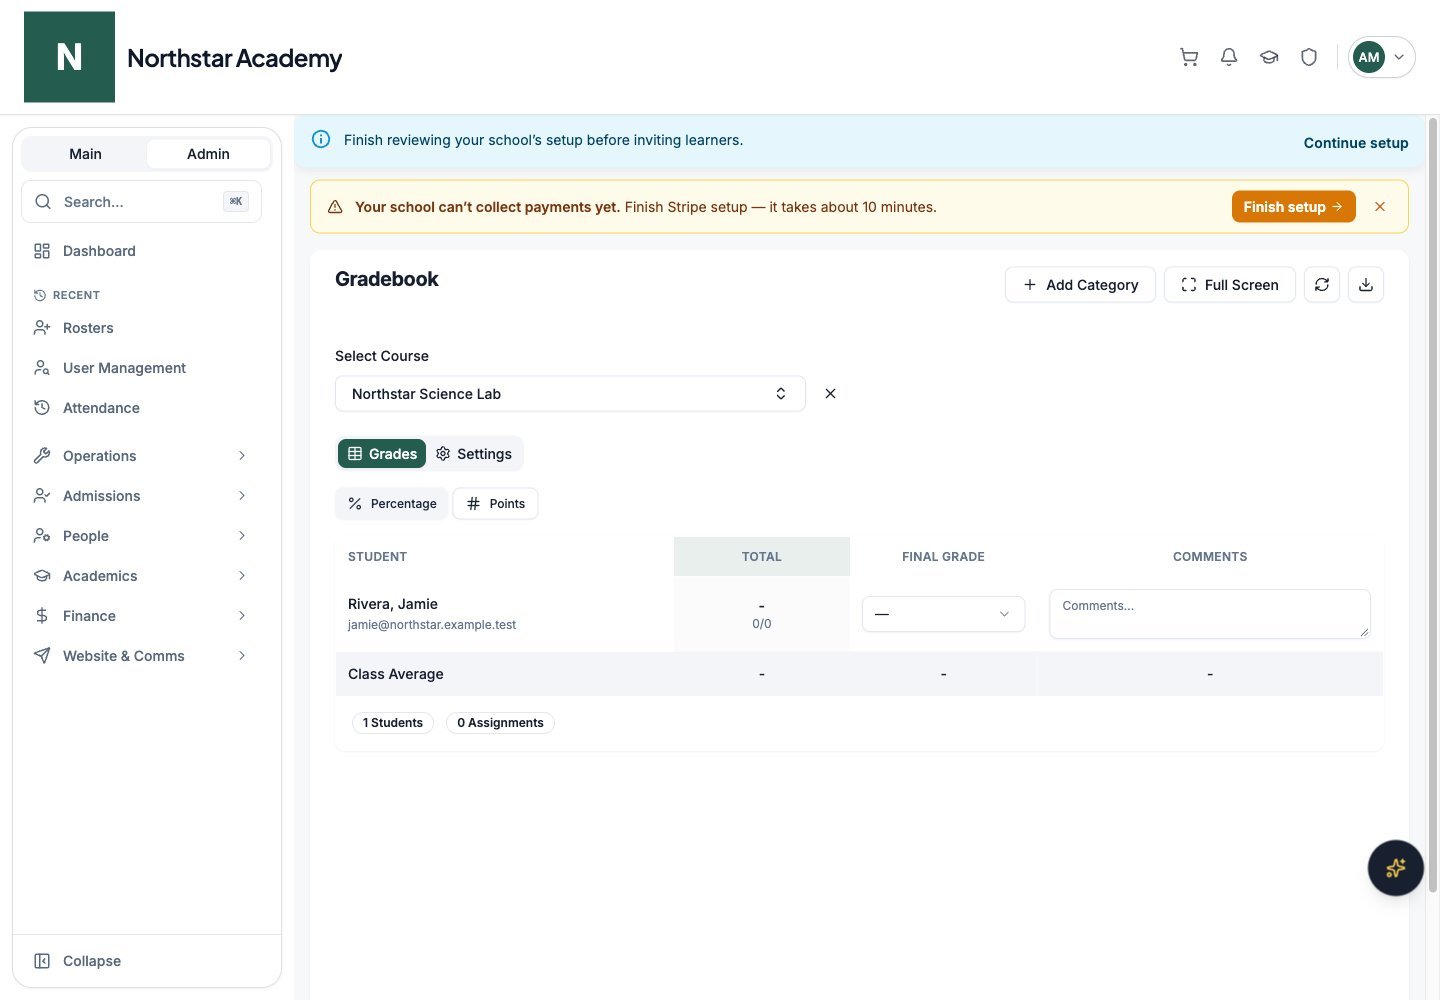Download the gradebook export
This screenshot has height=1000, width=1440.
pyautogui.click(x=1366, y=285)
